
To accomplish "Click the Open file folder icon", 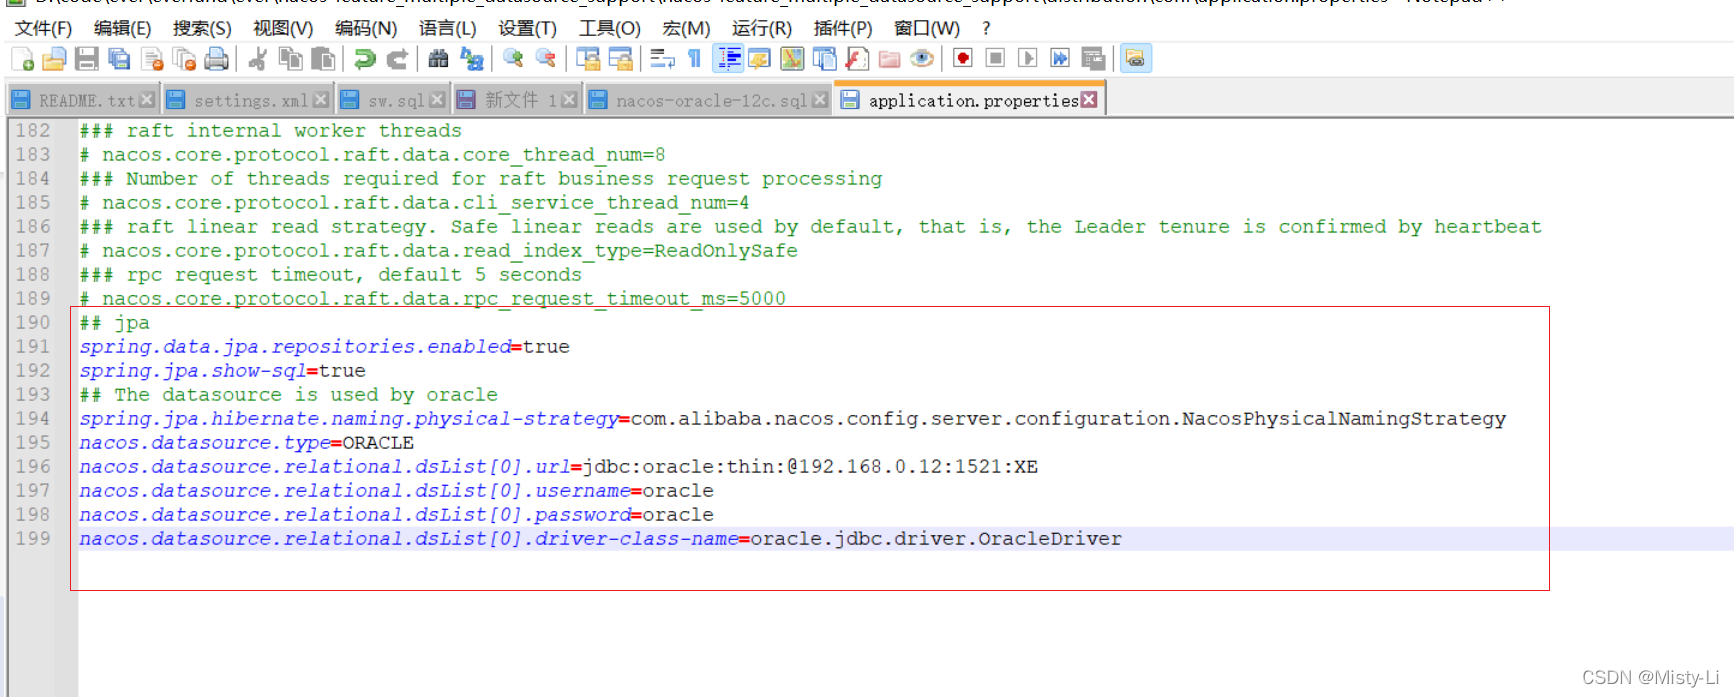I will click(54, 59).
